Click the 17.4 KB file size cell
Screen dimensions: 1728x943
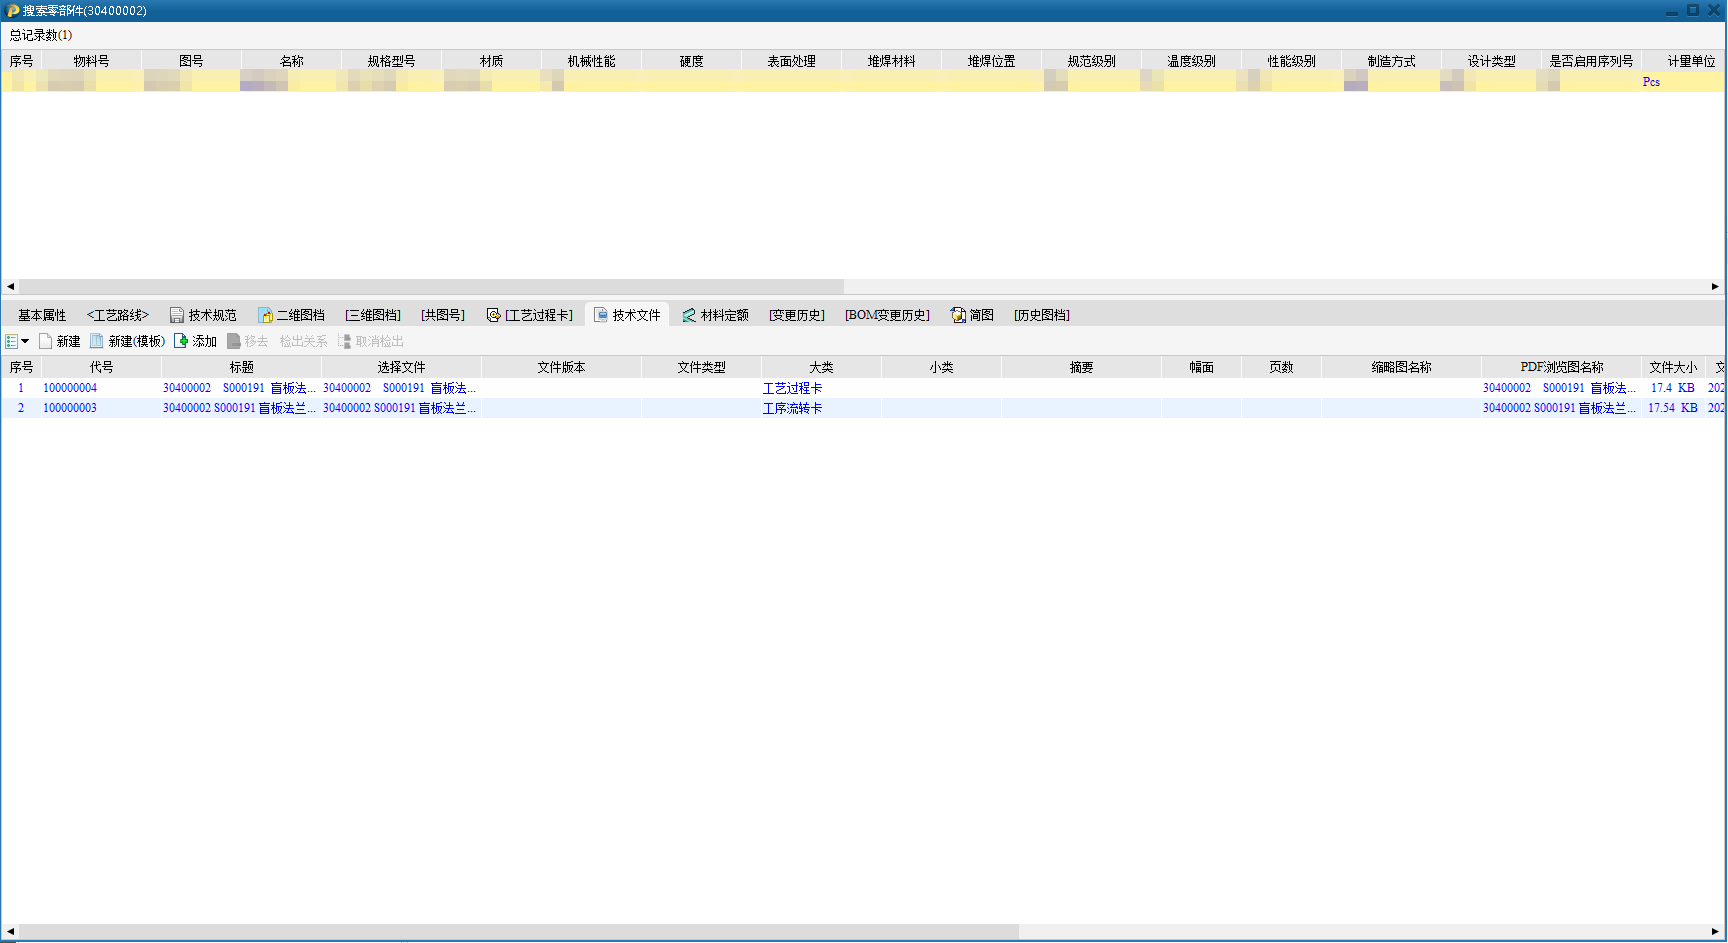pyautogui.click(x=1672, y=388)
